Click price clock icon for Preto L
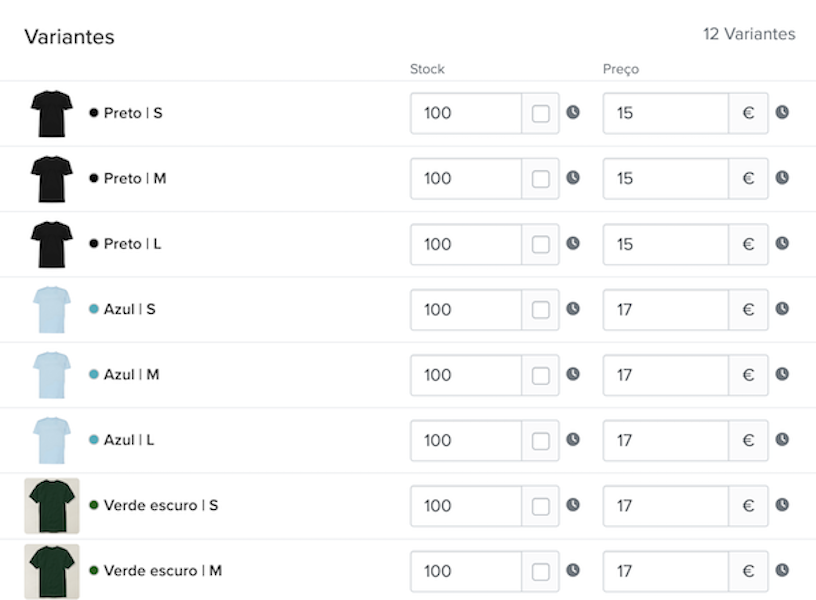The width and height of the screenshot is (816, 600). [782, 243]
